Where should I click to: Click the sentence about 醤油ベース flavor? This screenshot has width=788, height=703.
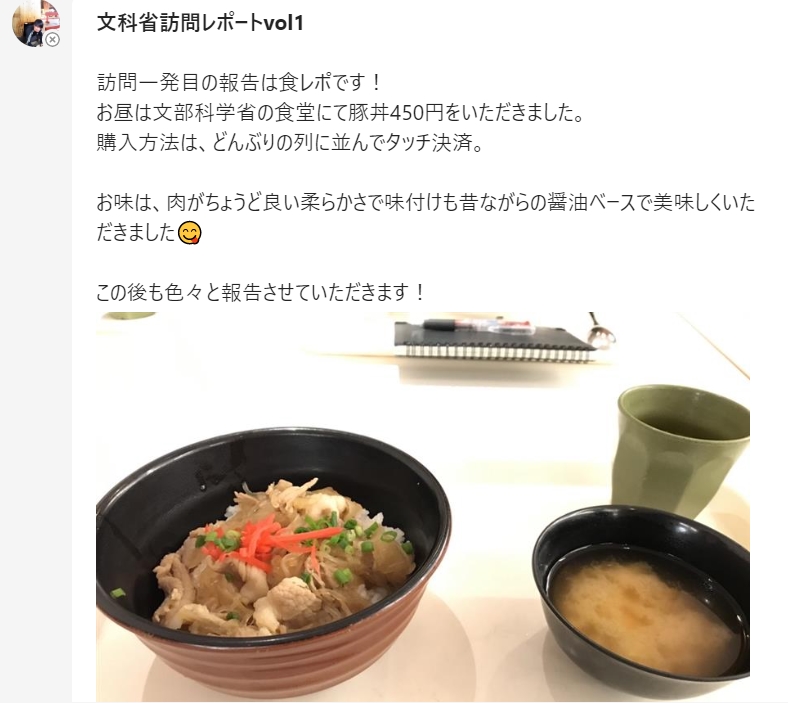426,218
